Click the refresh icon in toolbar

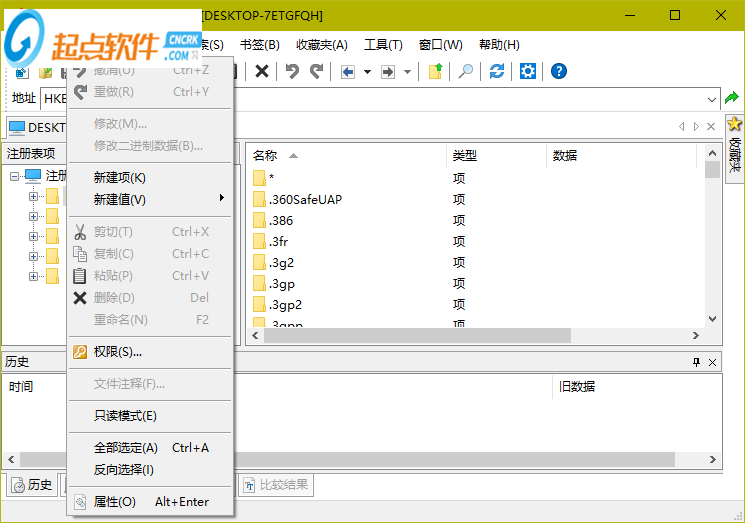[x=497, y=71]
